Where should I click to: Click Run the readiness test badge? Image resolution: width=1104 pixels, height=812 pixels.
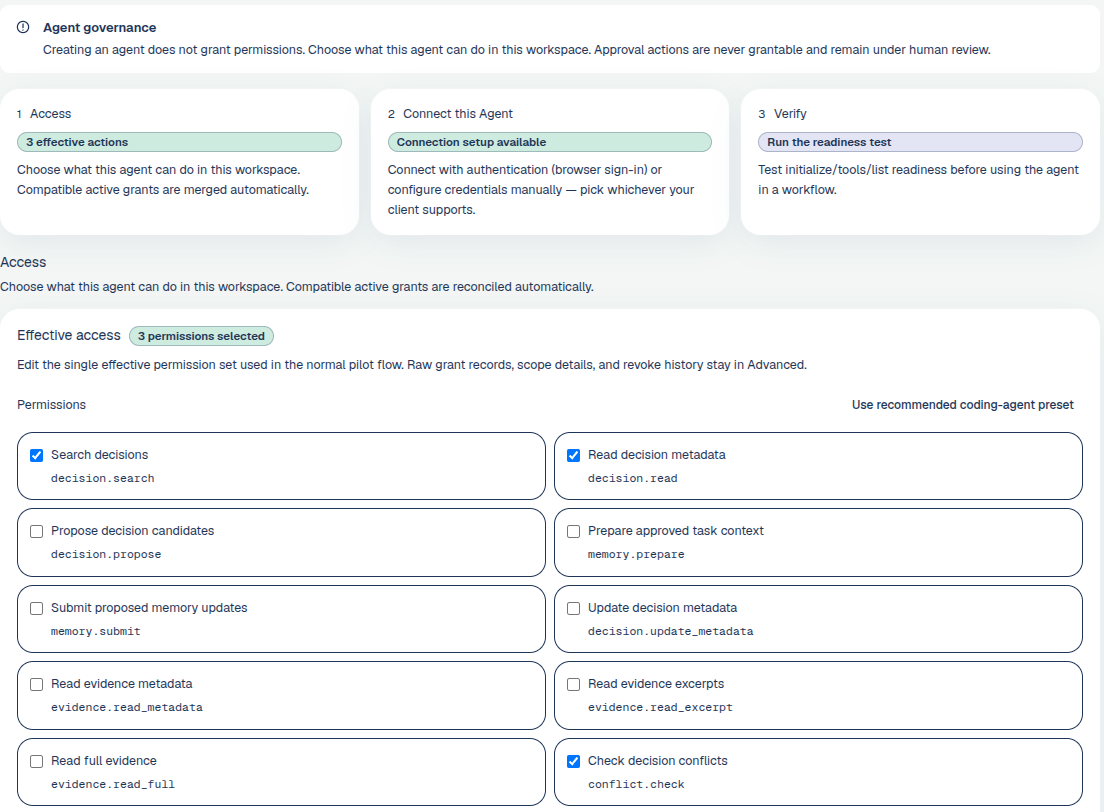click(x=920, y=142)
